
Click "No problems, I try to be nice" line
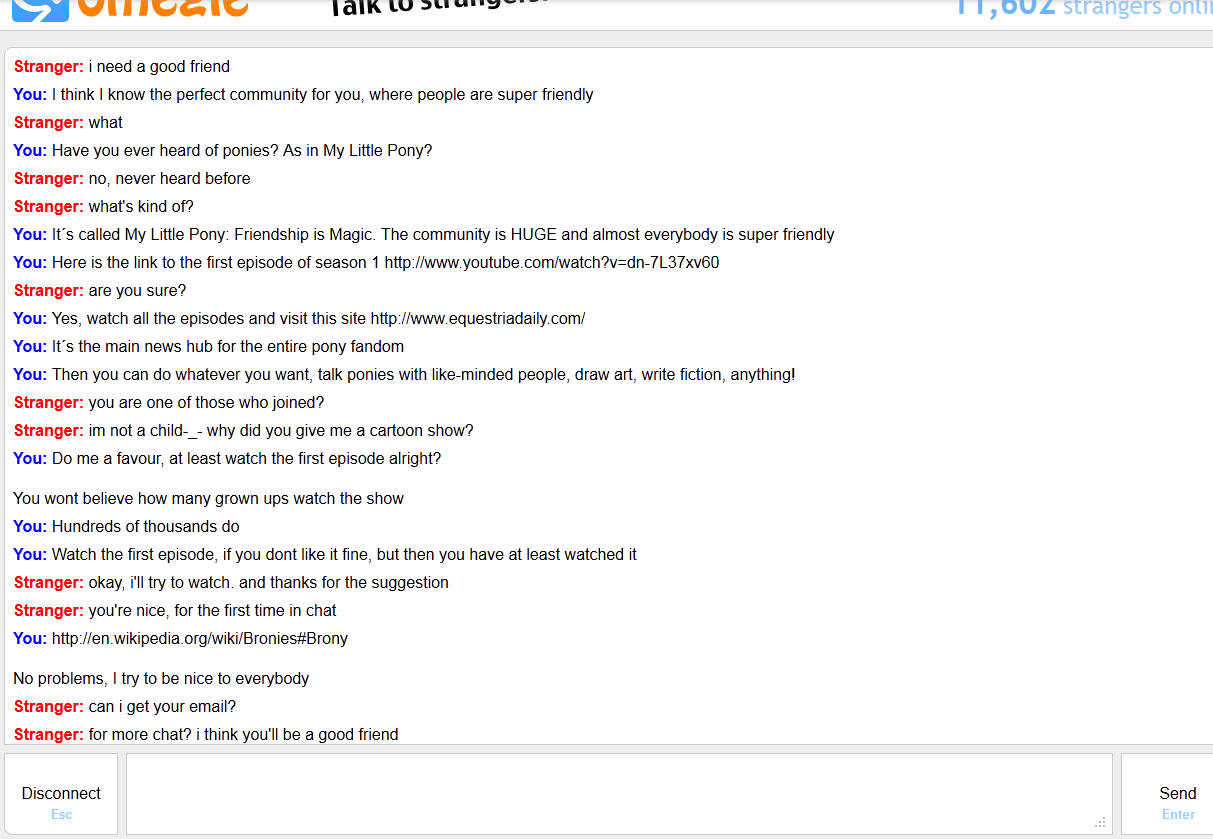(161, 679)
